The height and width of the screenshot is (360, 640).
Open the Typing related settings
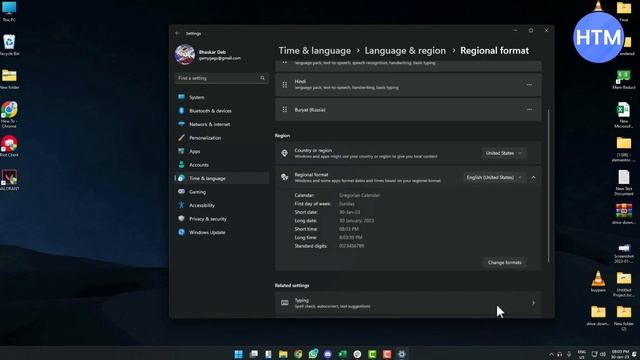tap(408, 303)
